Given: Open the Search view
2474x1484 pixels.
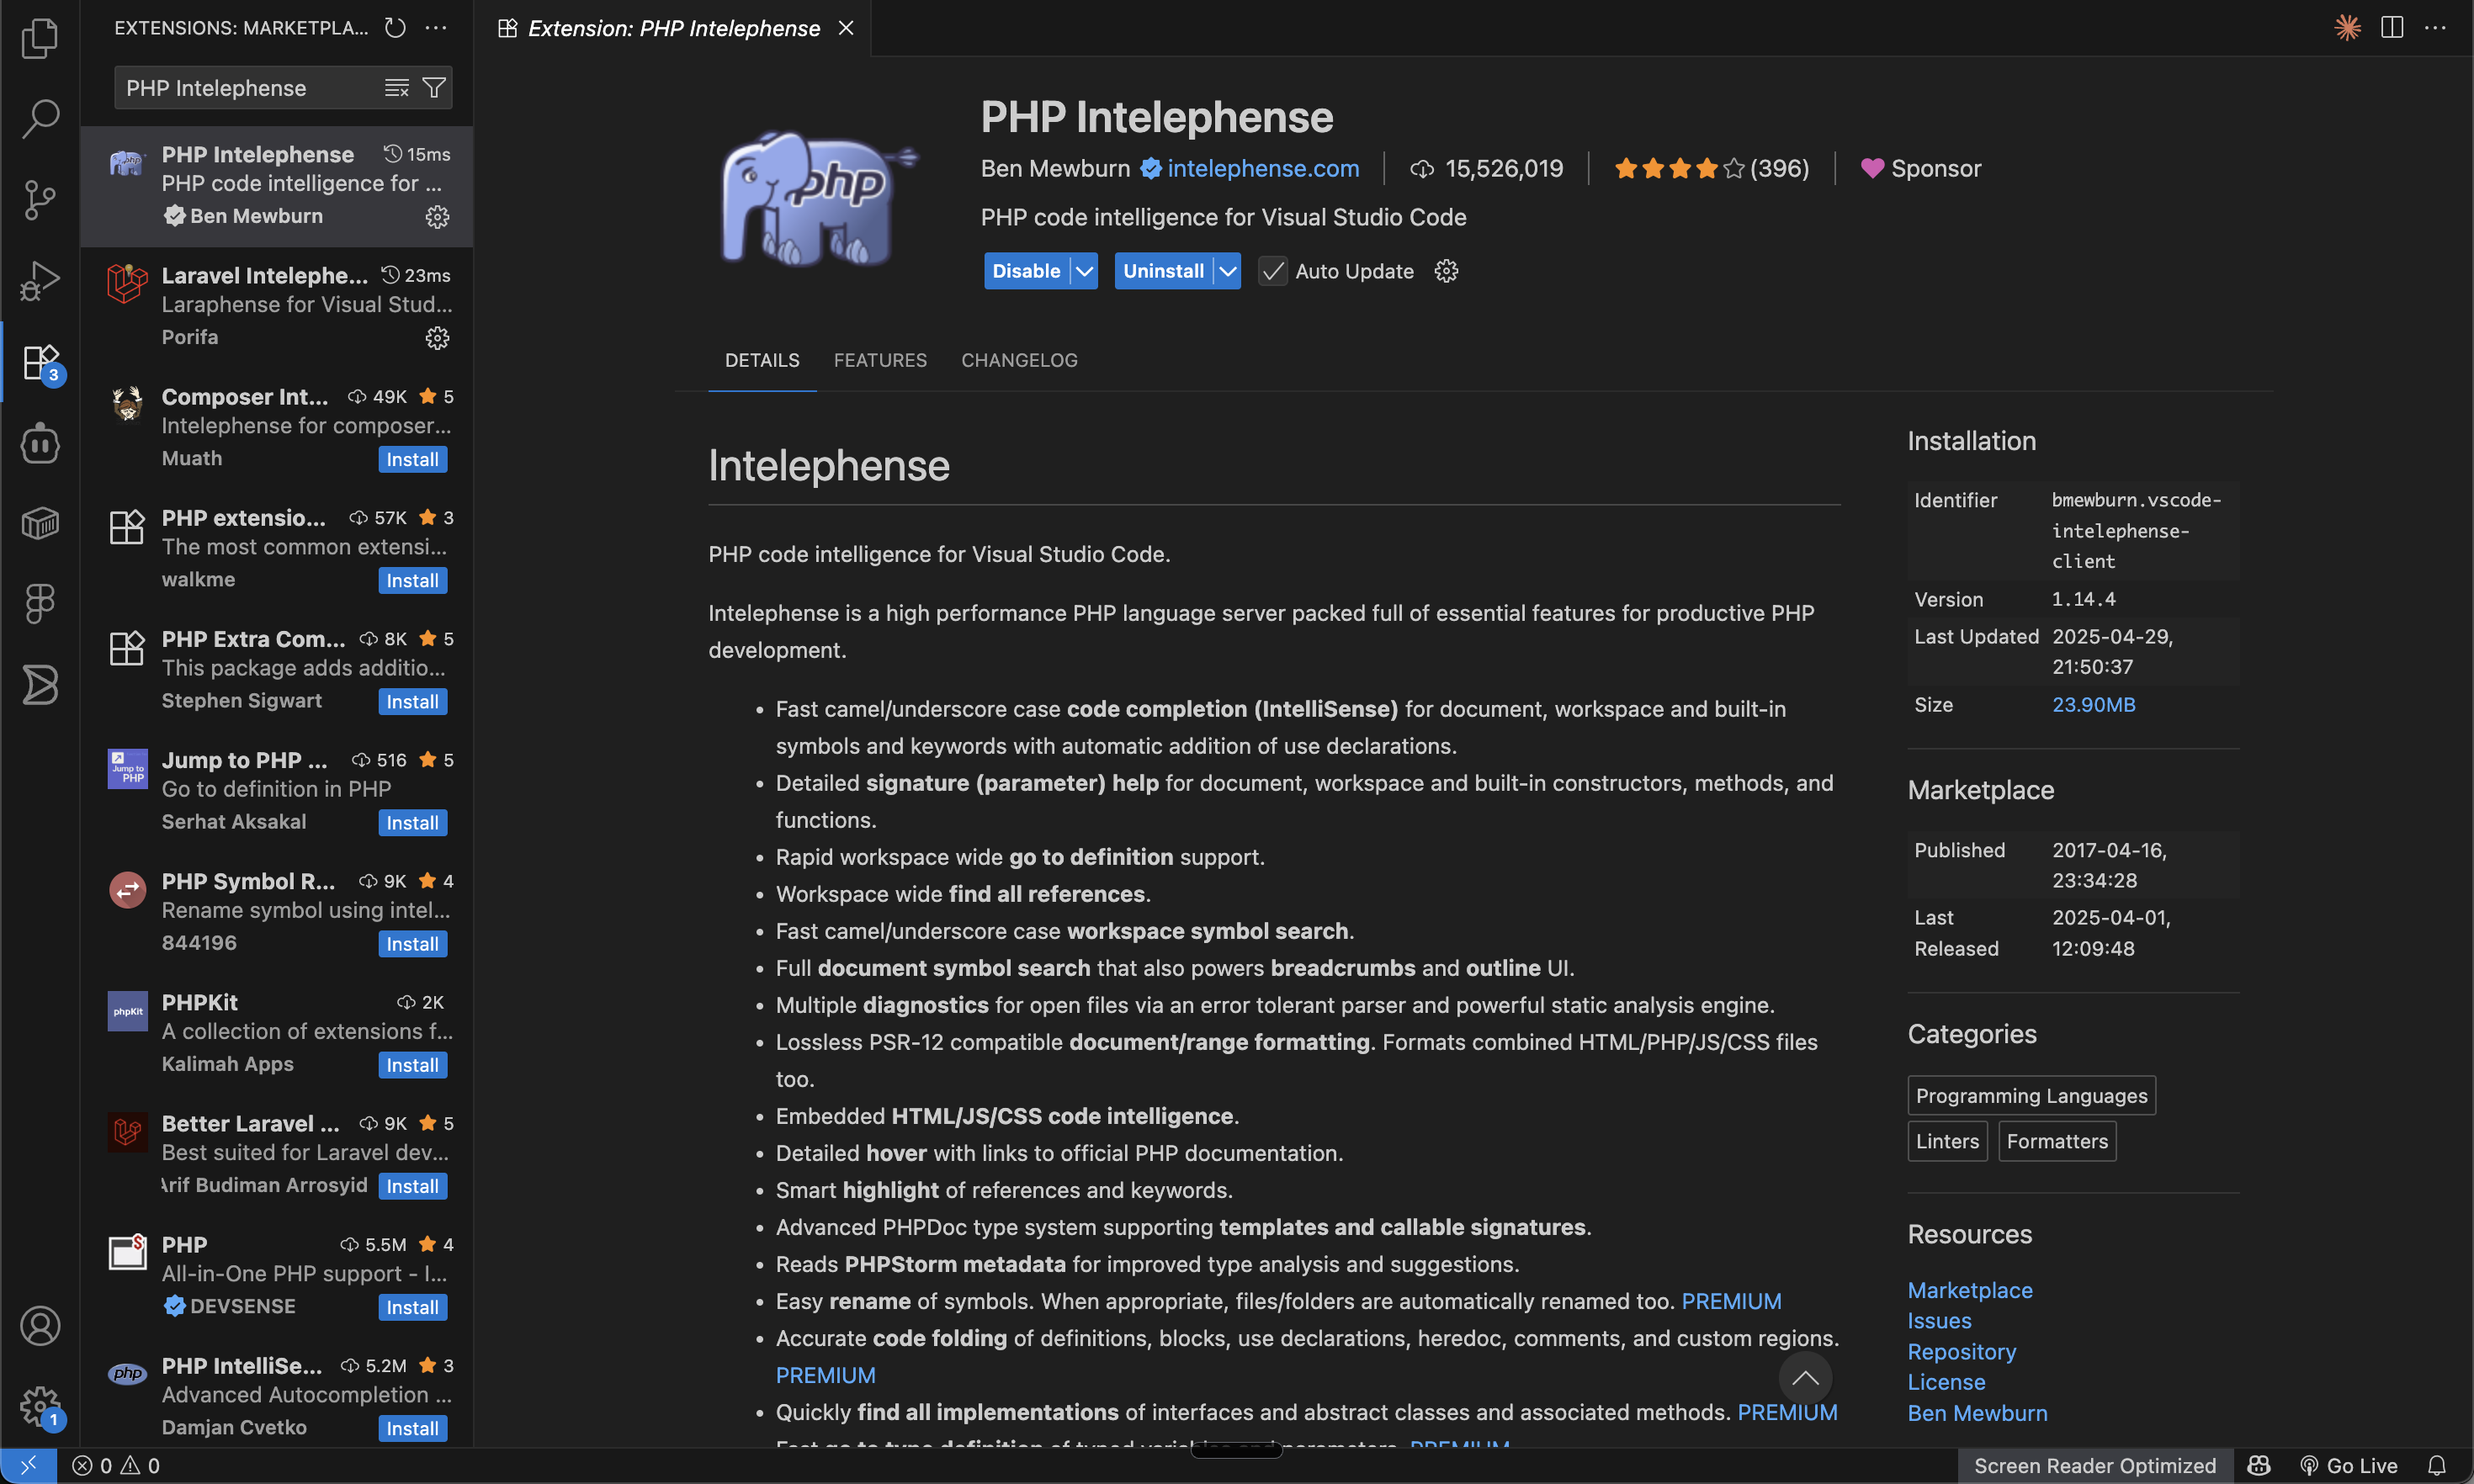Looking at the screenshot, I should click(x=39, y=118).
